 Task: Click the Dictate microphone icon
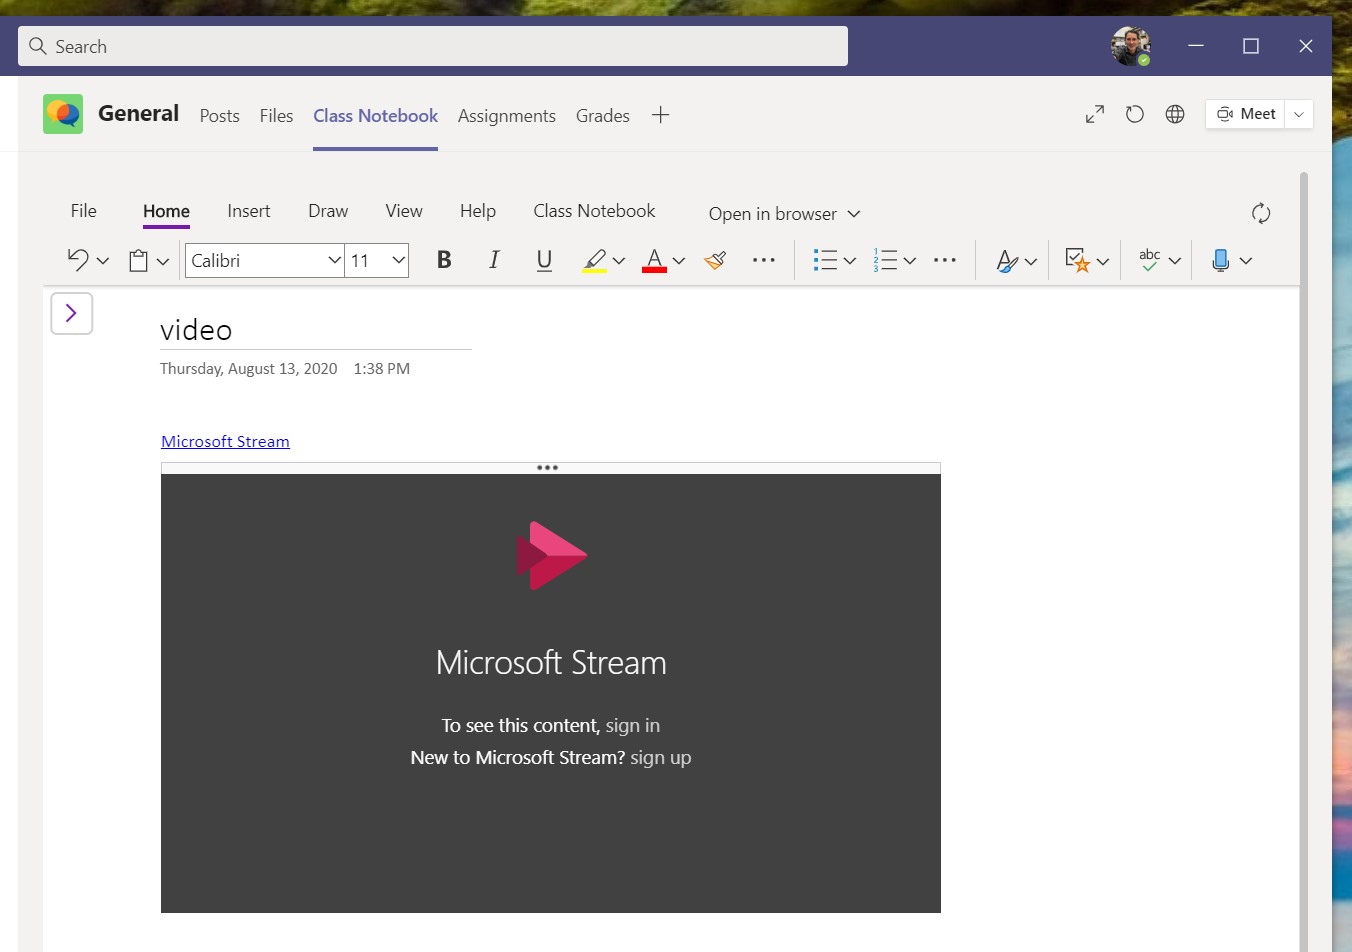[1220, 260]
